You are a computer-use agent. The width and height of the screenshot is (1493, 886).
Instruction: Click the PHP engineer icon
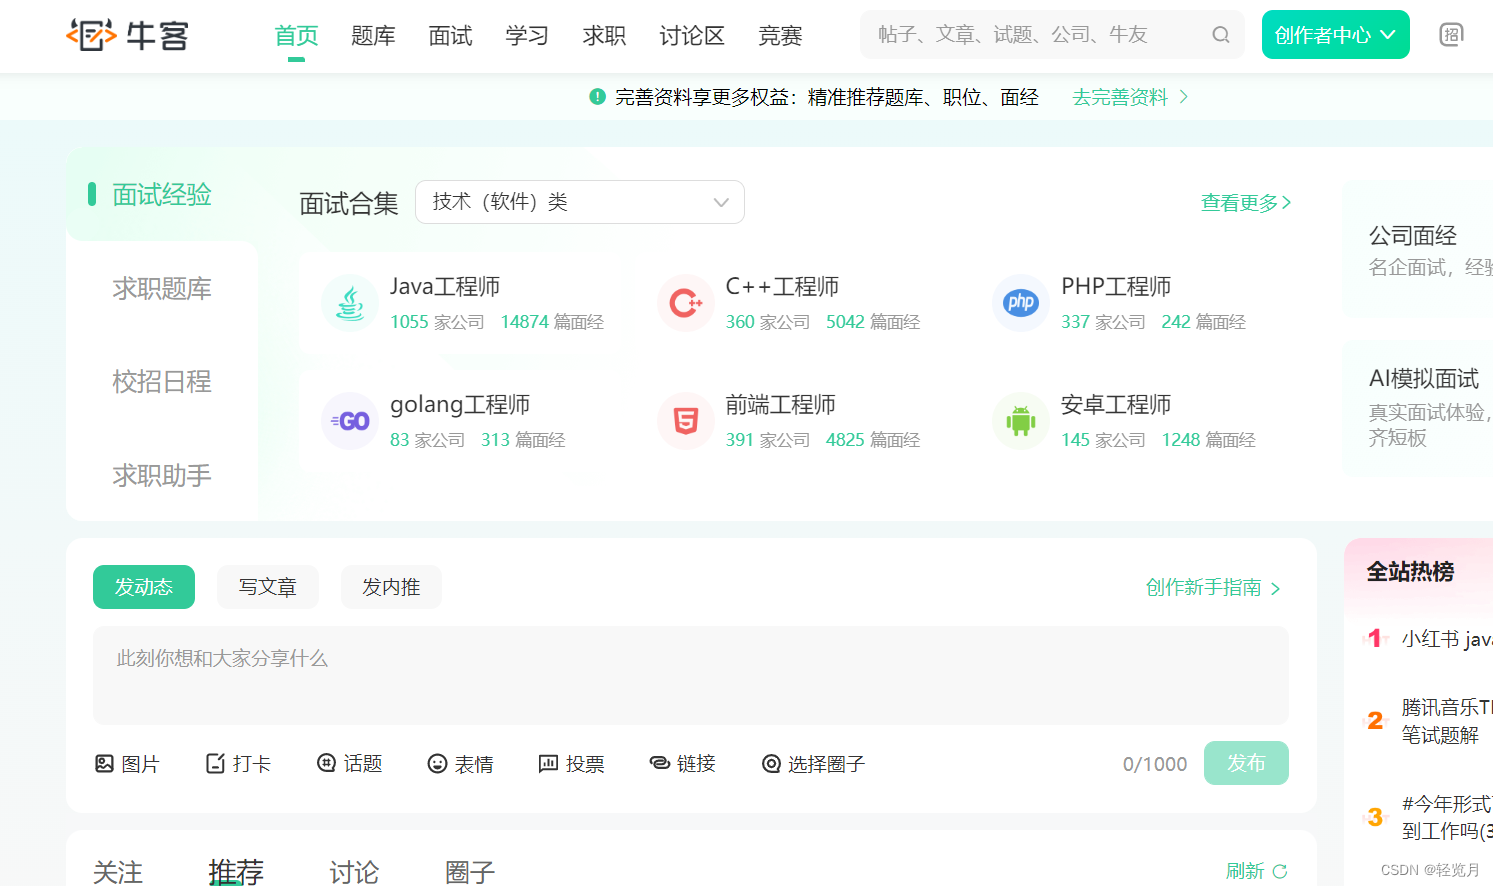click(x=1021, y=303)
